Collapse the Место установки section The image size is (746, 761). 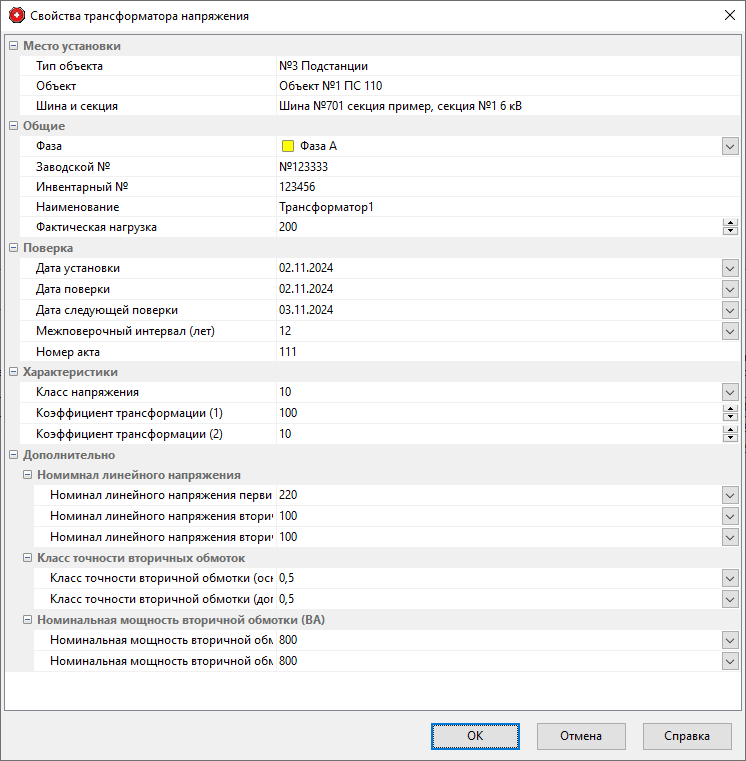point(13,46)
